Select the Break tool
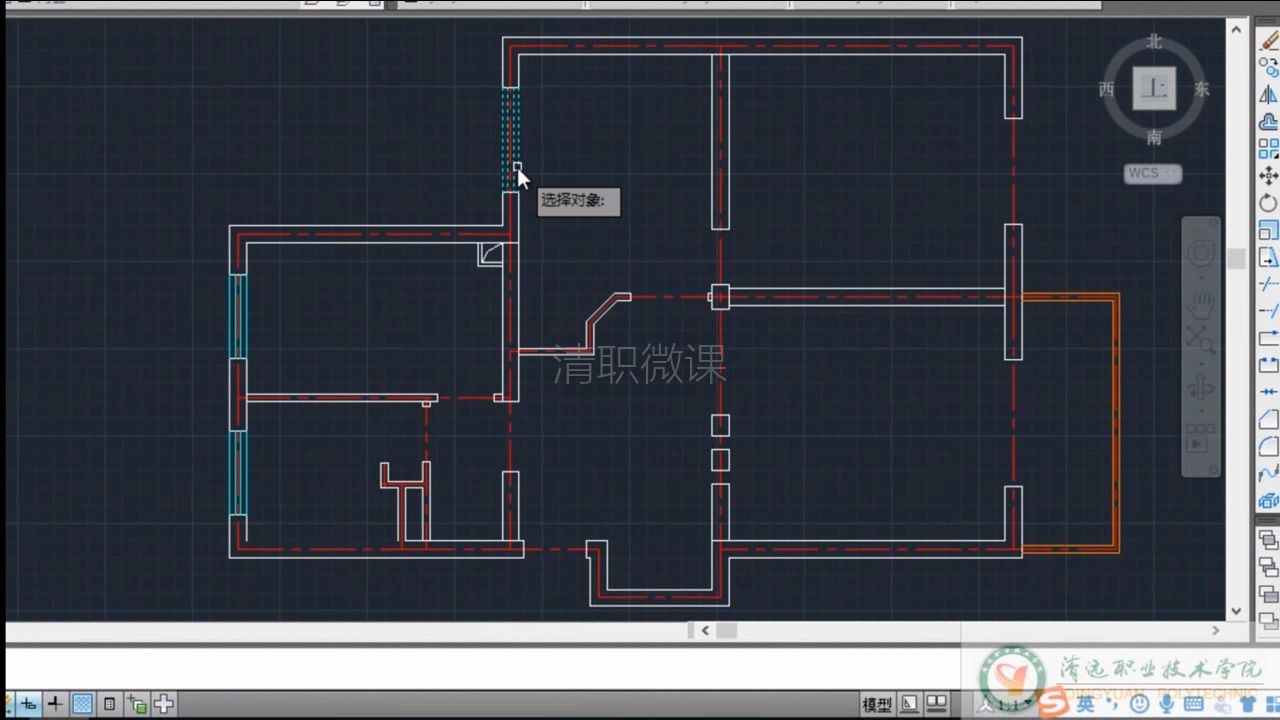The height and width of the screenshot is (720, 1280). (1269, 365)
